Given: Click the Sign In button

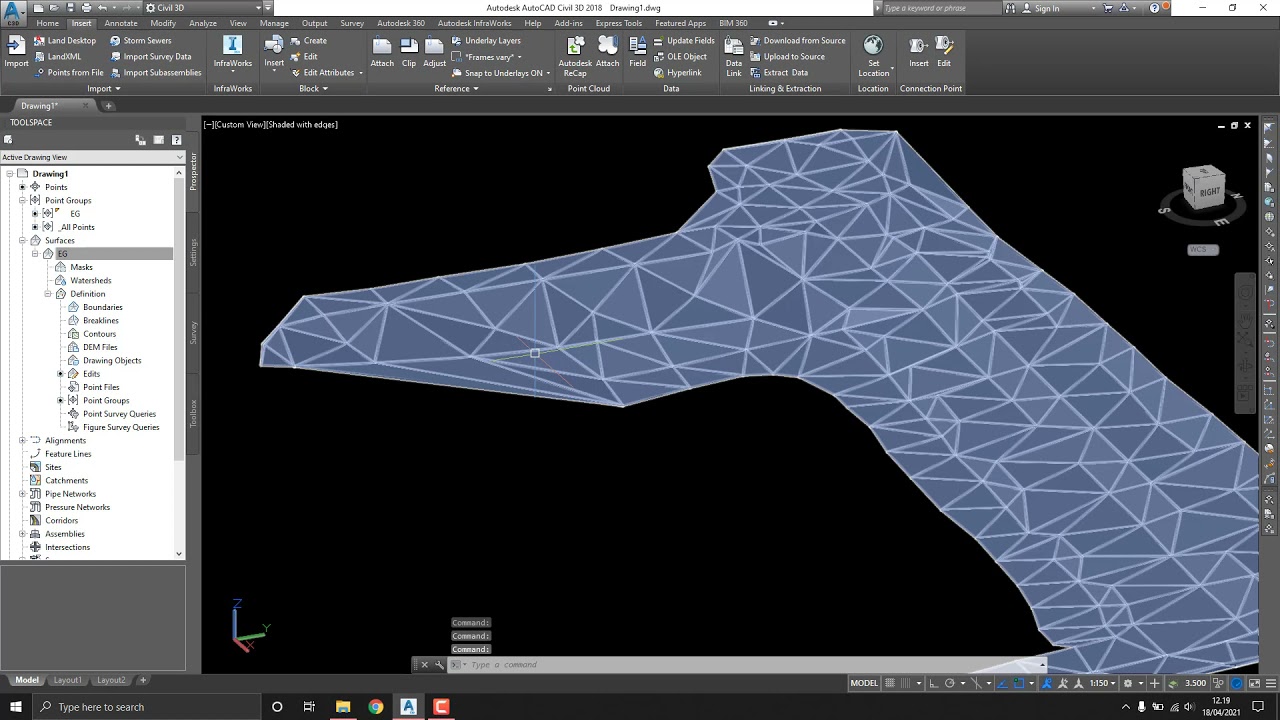Looking at the screenshot, I should pos(1040,8).
